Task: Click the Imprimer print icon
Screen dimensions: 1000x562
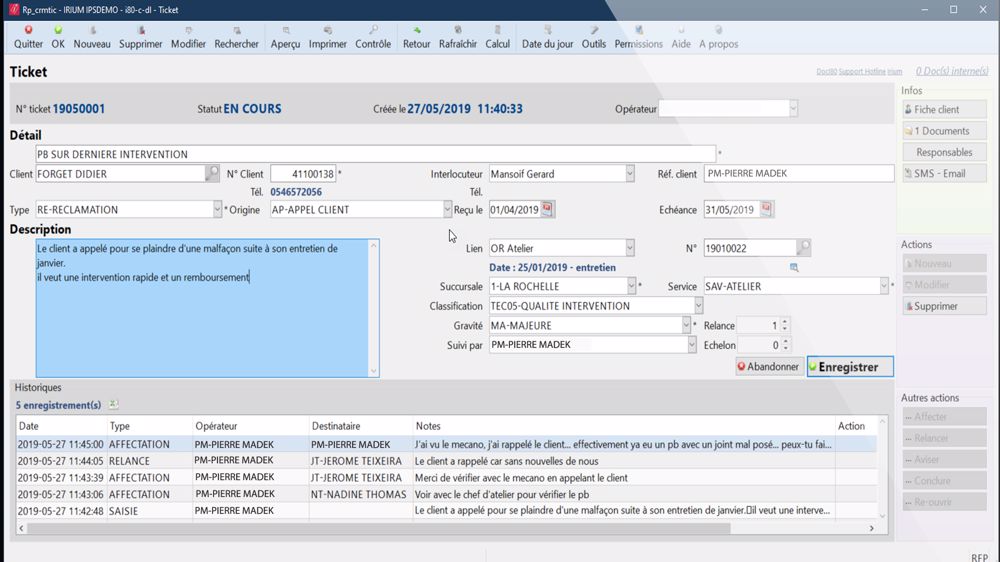Action: click(327, 38)
